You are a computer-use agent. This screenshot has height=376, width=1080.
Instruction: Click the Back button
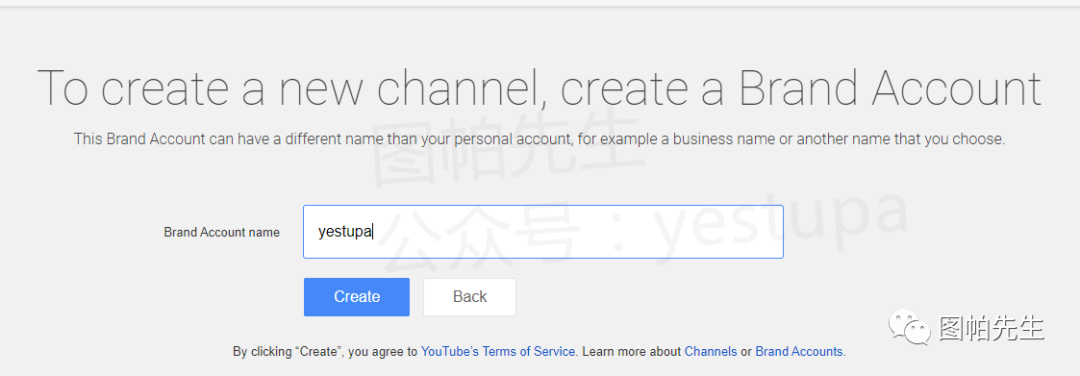pos(470,297)
